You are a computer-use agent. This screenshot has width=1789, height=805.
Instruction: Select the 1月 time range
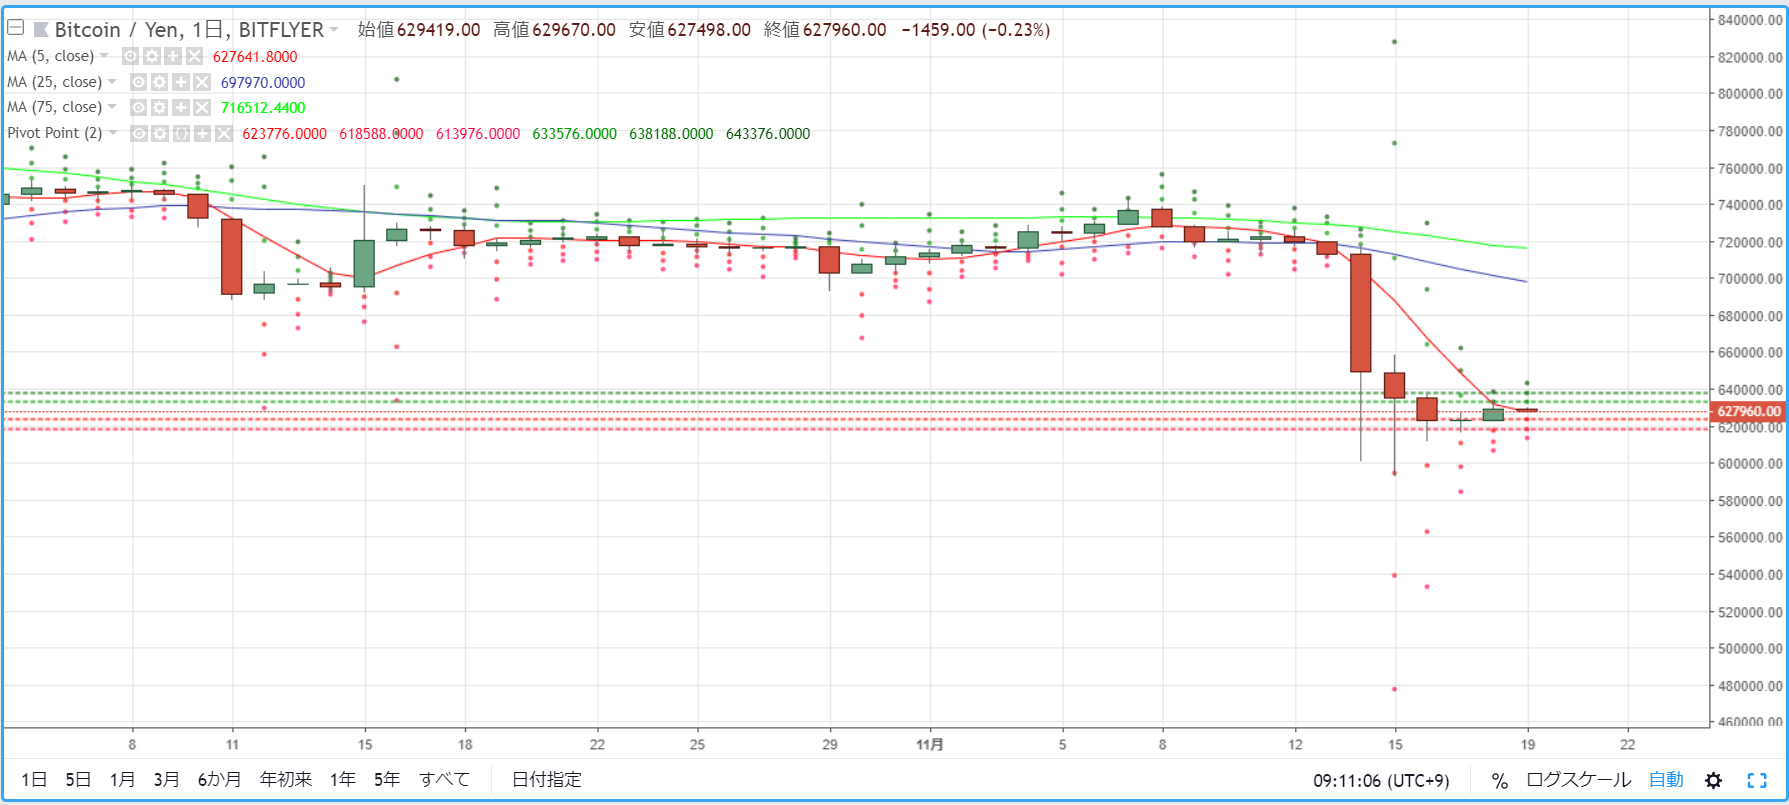(x=122, y=780)
